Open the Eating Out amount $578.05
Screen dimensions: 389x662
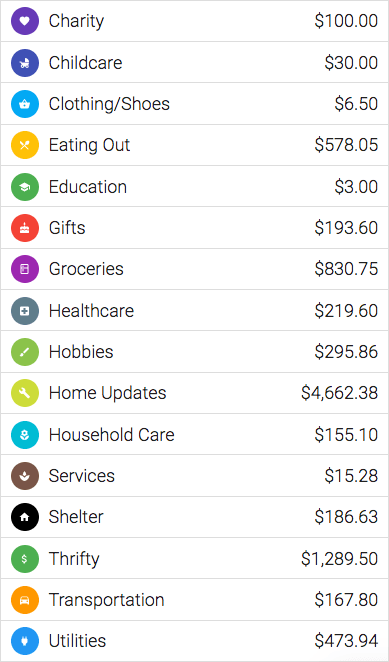click(346, 145)
